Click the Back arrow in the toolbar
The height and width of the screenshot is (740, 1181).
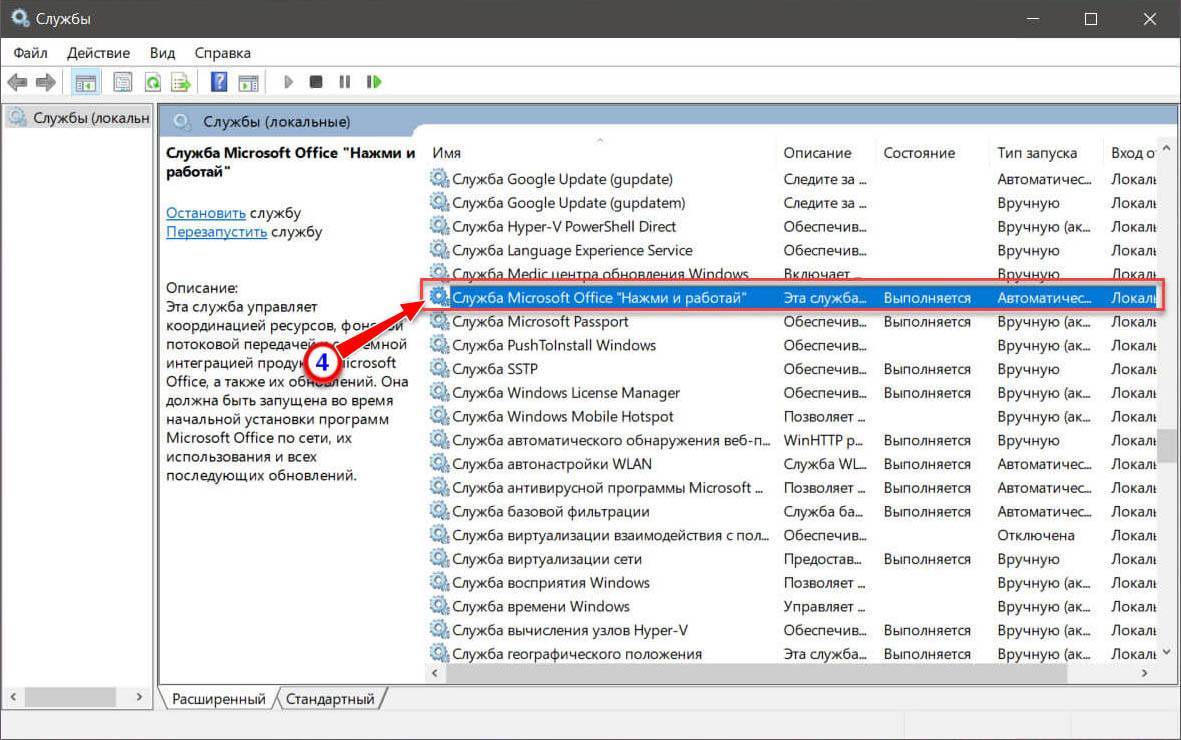tap(17, 82)
